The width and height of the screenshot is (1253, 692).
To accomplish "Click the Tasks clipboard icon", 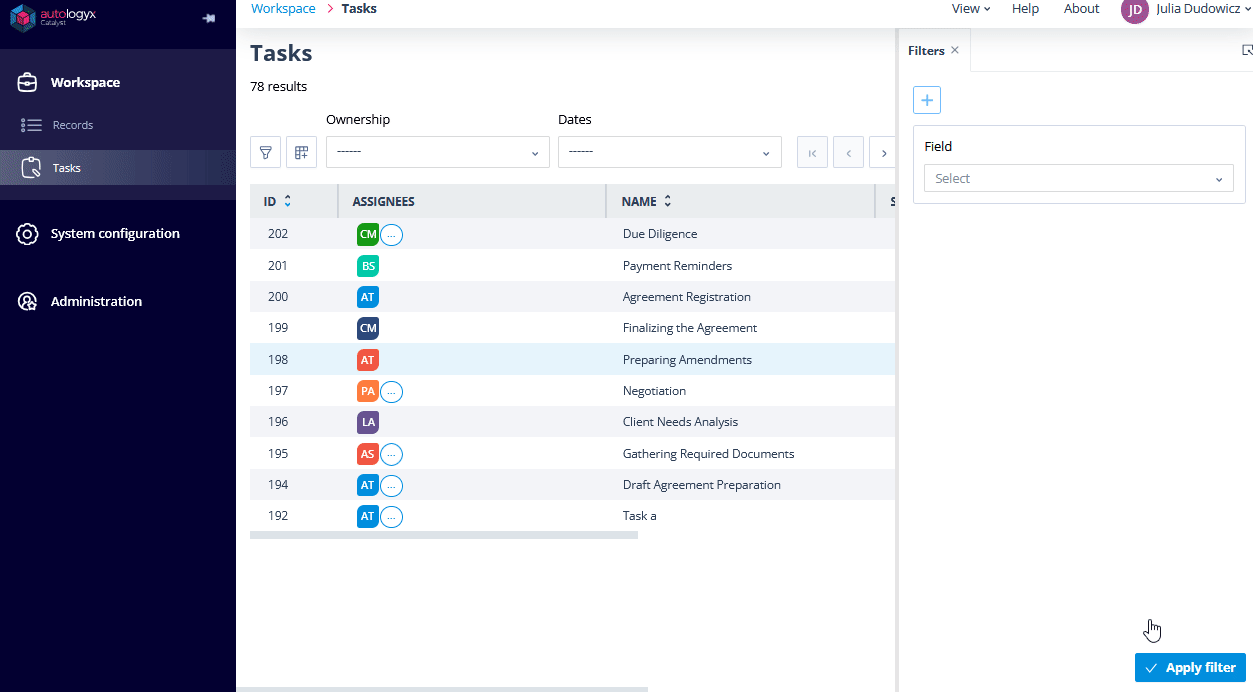I will 31,168.
